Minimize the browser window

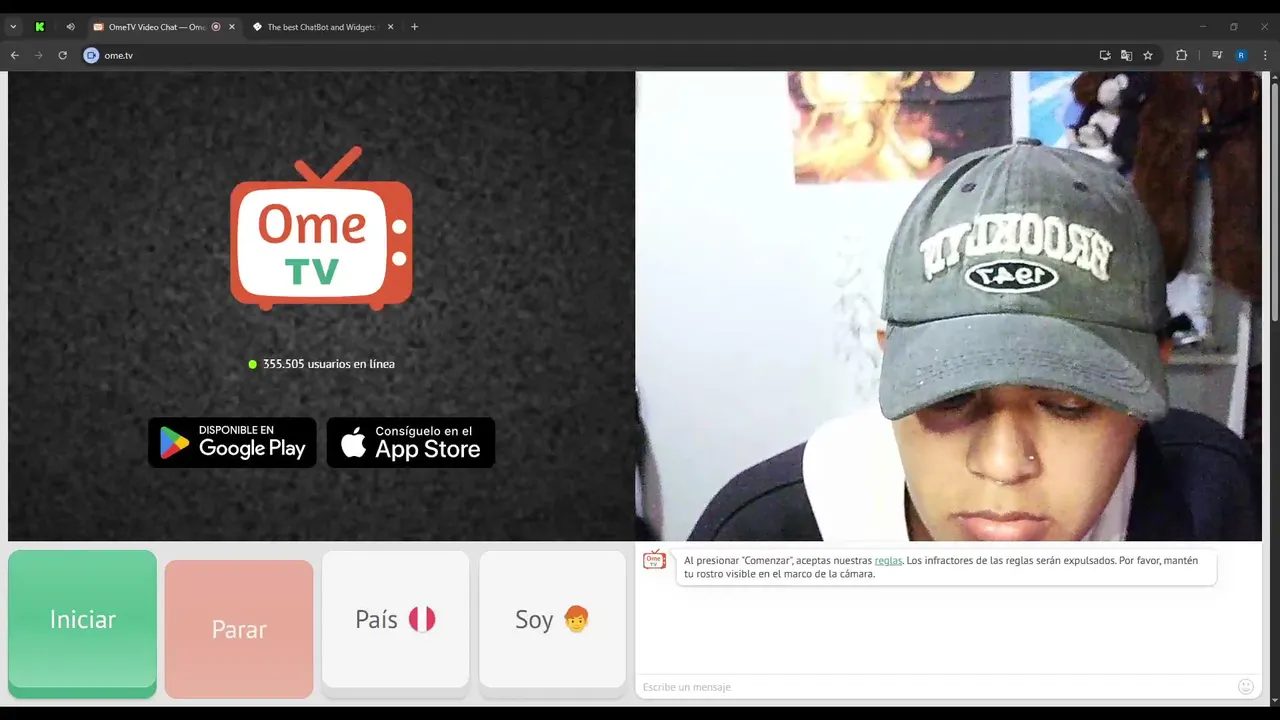point(1203,27)
